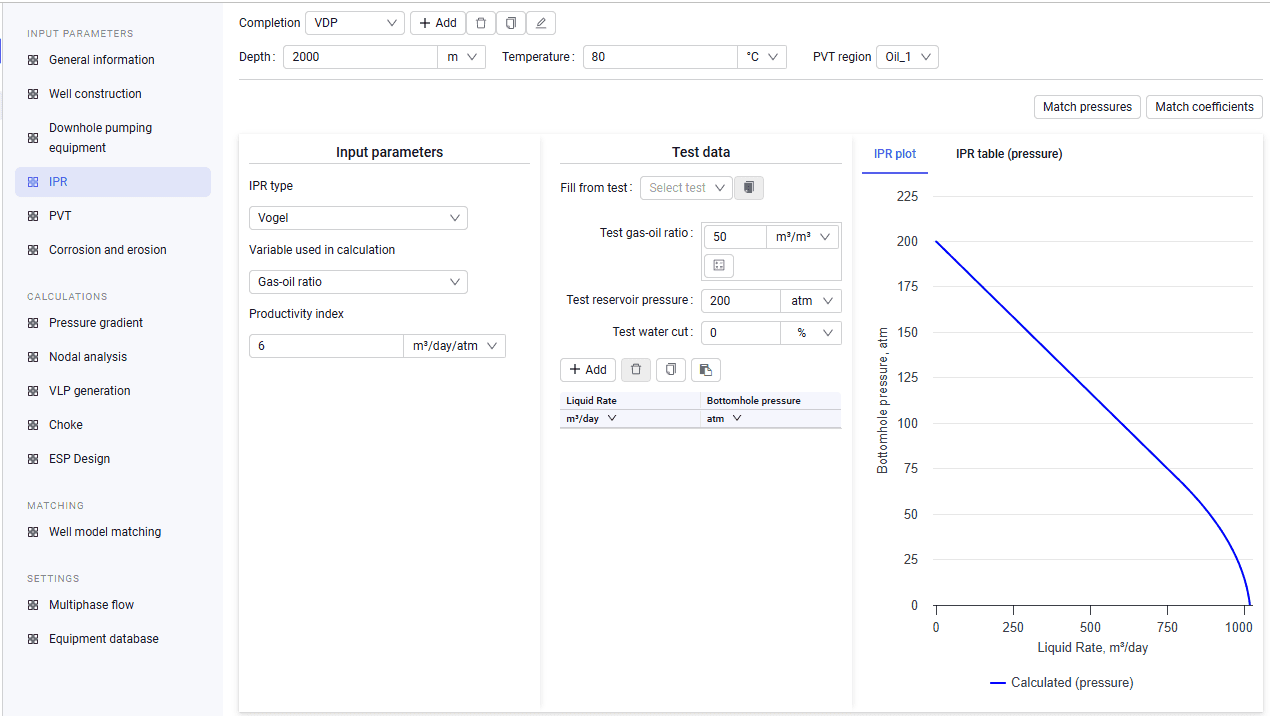The height and width of the screenshot is (716, 1270).
Task: Add a test data row
Action: click(588, 369)
